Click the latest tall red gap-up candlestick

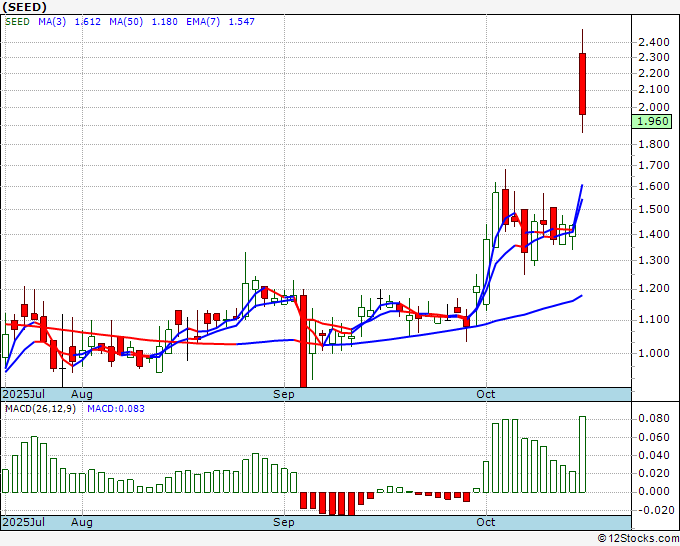(x=582, y=84)
